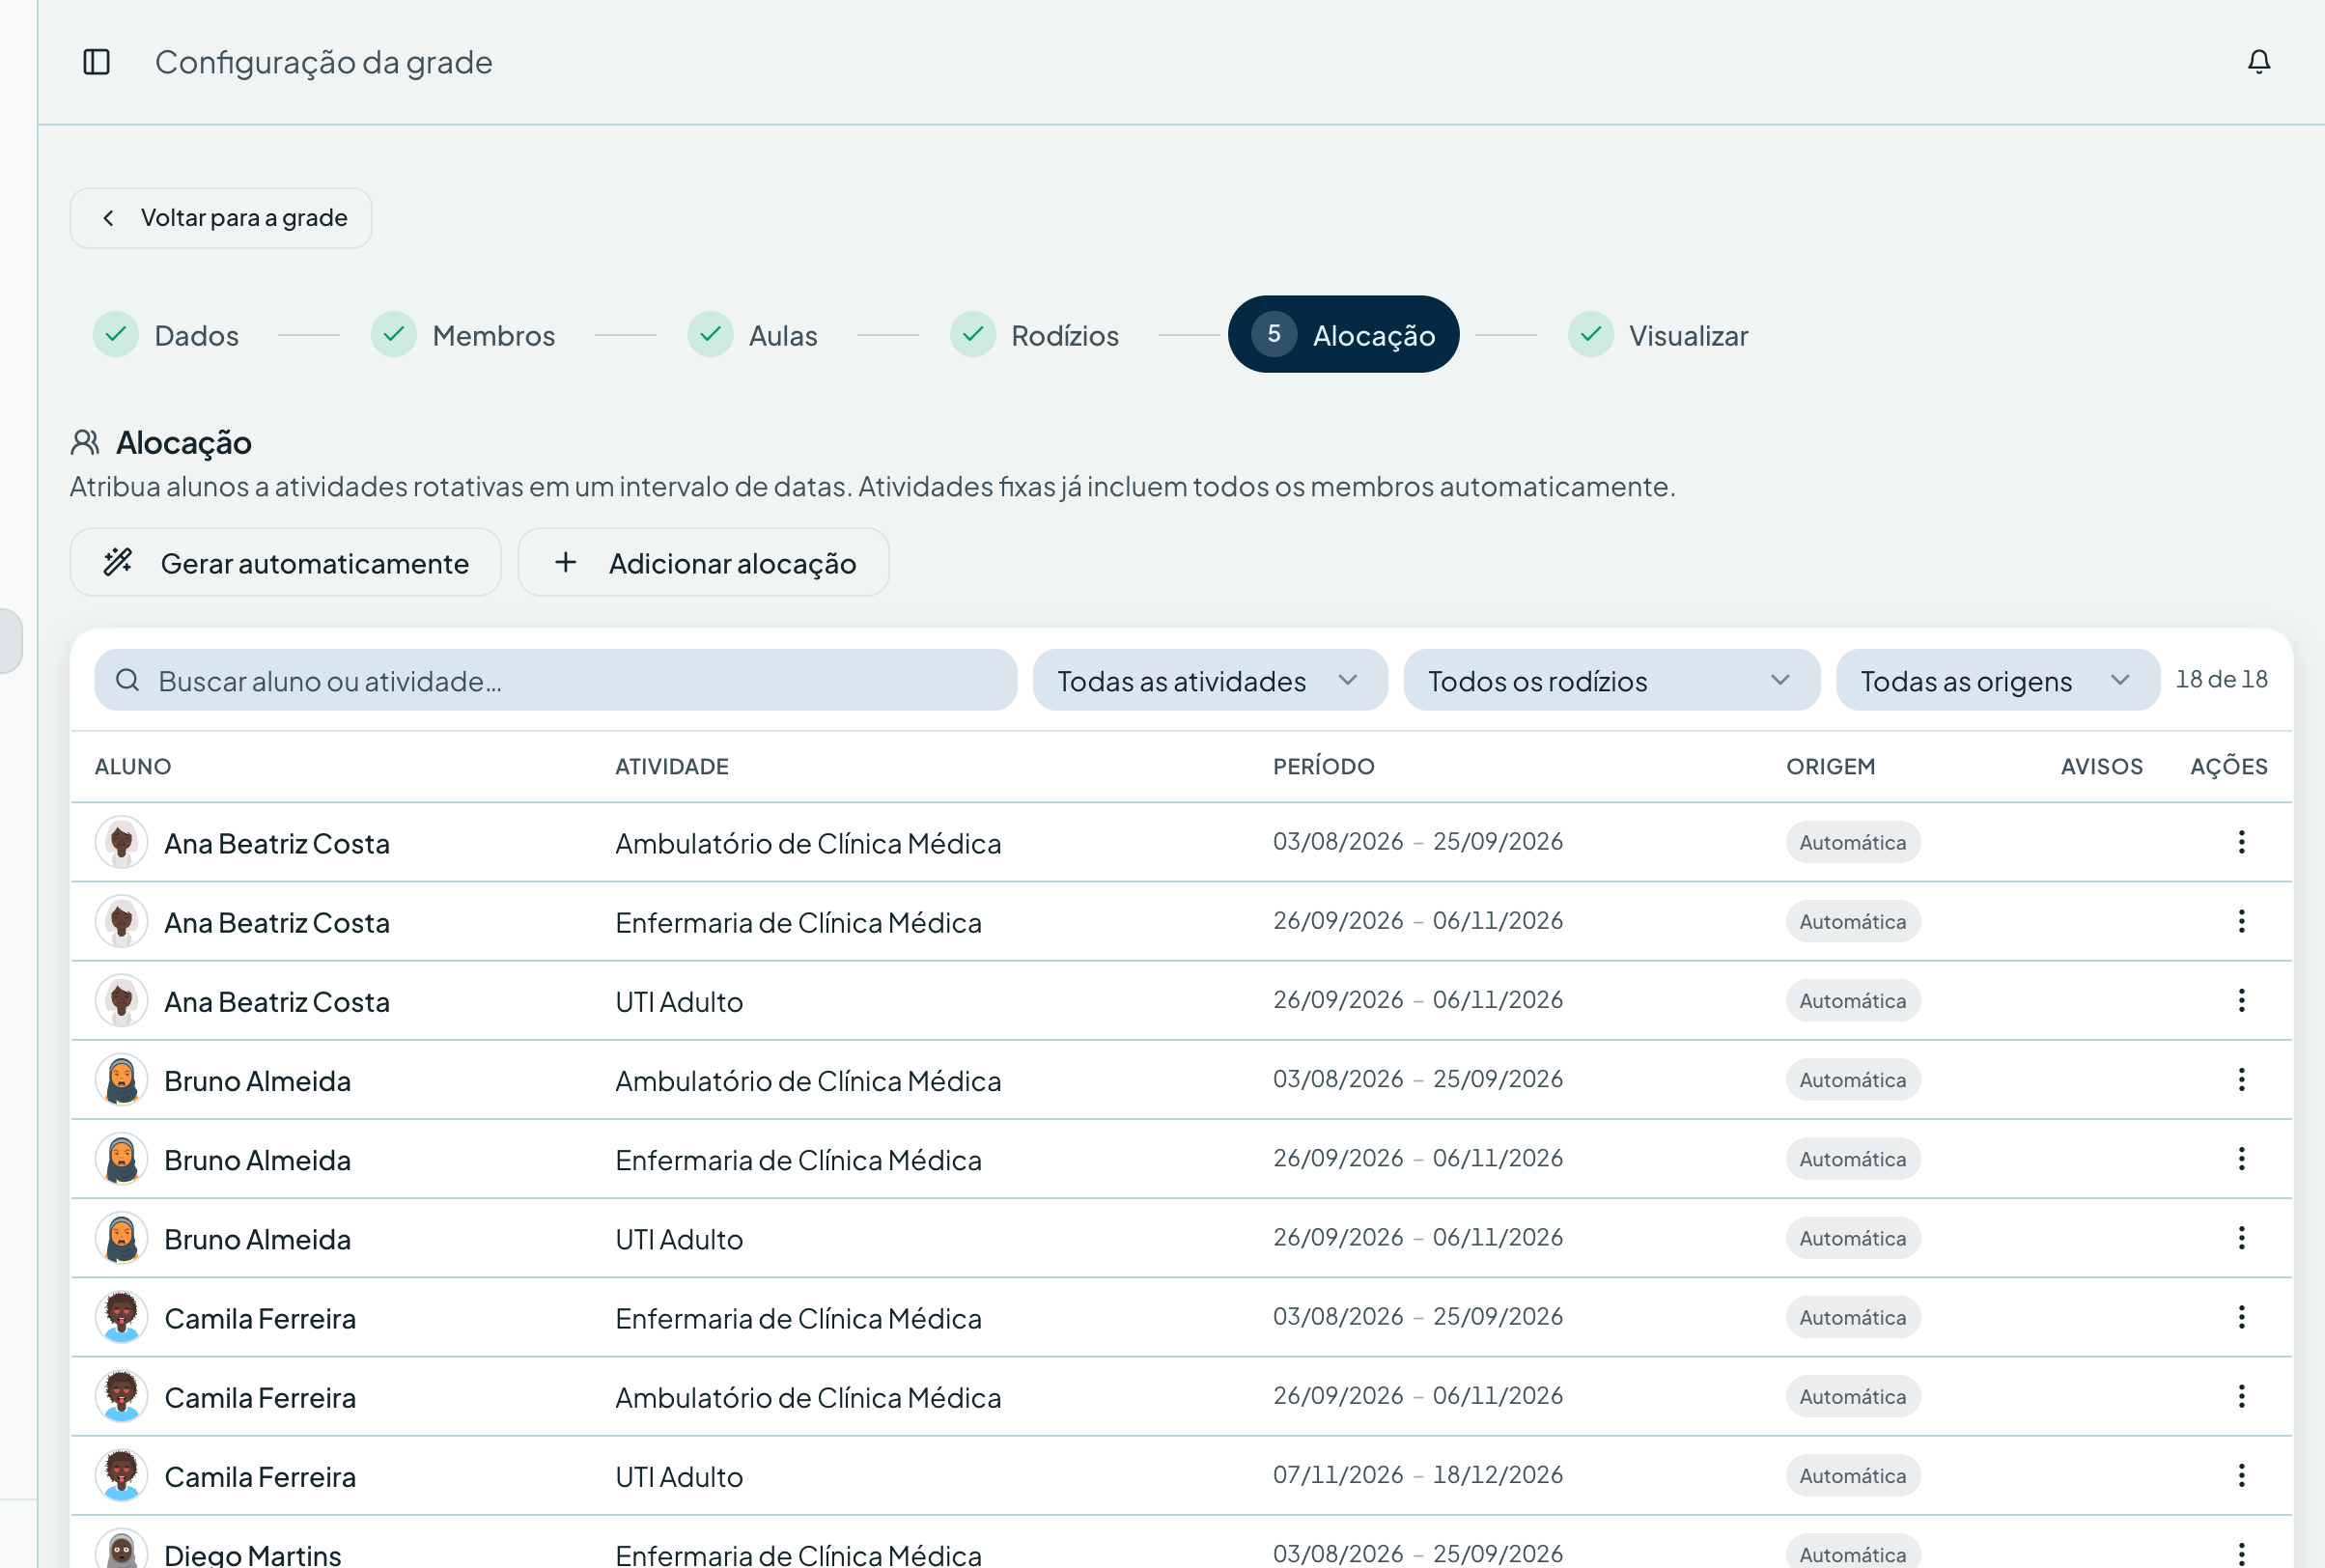
Task: Click Voltar para a grade button
Action: (x=221, y=218)
